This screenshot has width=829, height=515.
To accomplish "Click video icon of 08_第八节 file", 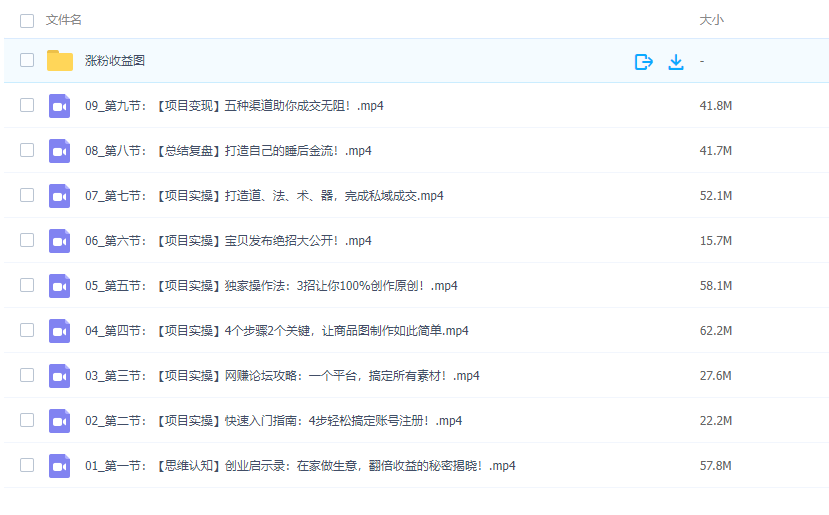I will tap(60, 151).
